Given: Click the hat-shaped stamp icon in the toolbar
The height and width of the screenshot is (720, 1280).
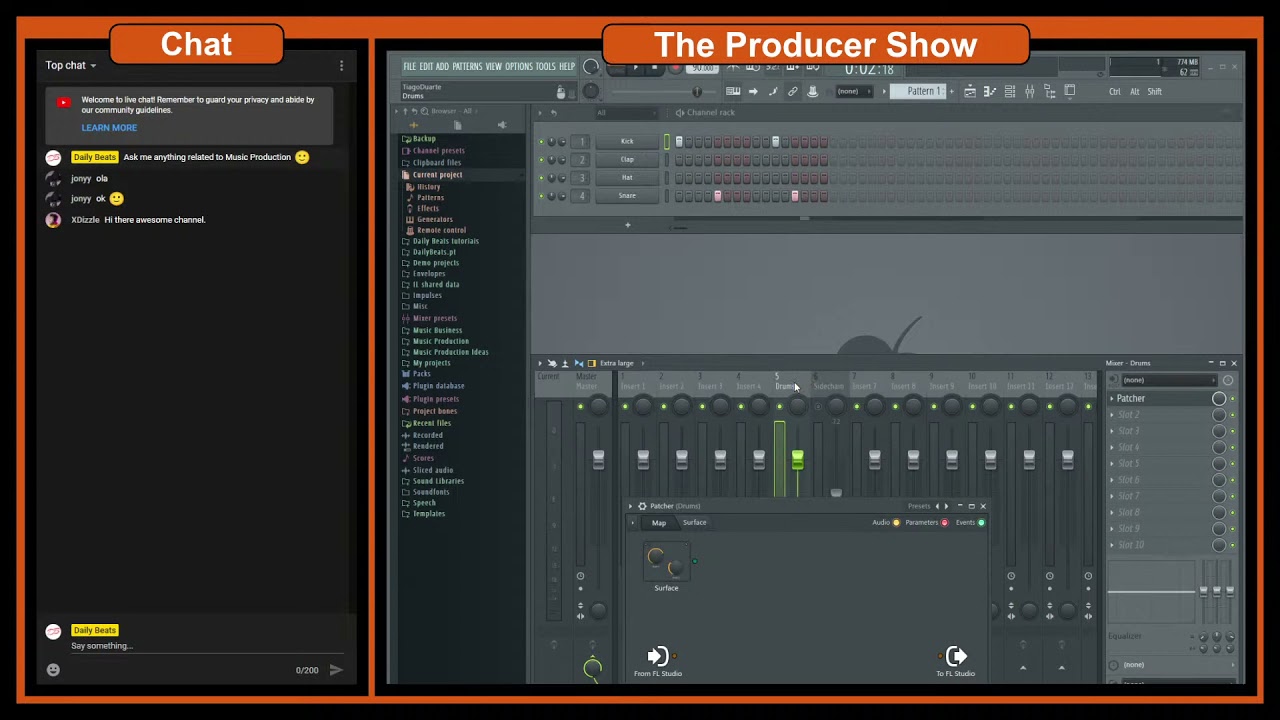Looking at the screenshot, I should 812,92.
